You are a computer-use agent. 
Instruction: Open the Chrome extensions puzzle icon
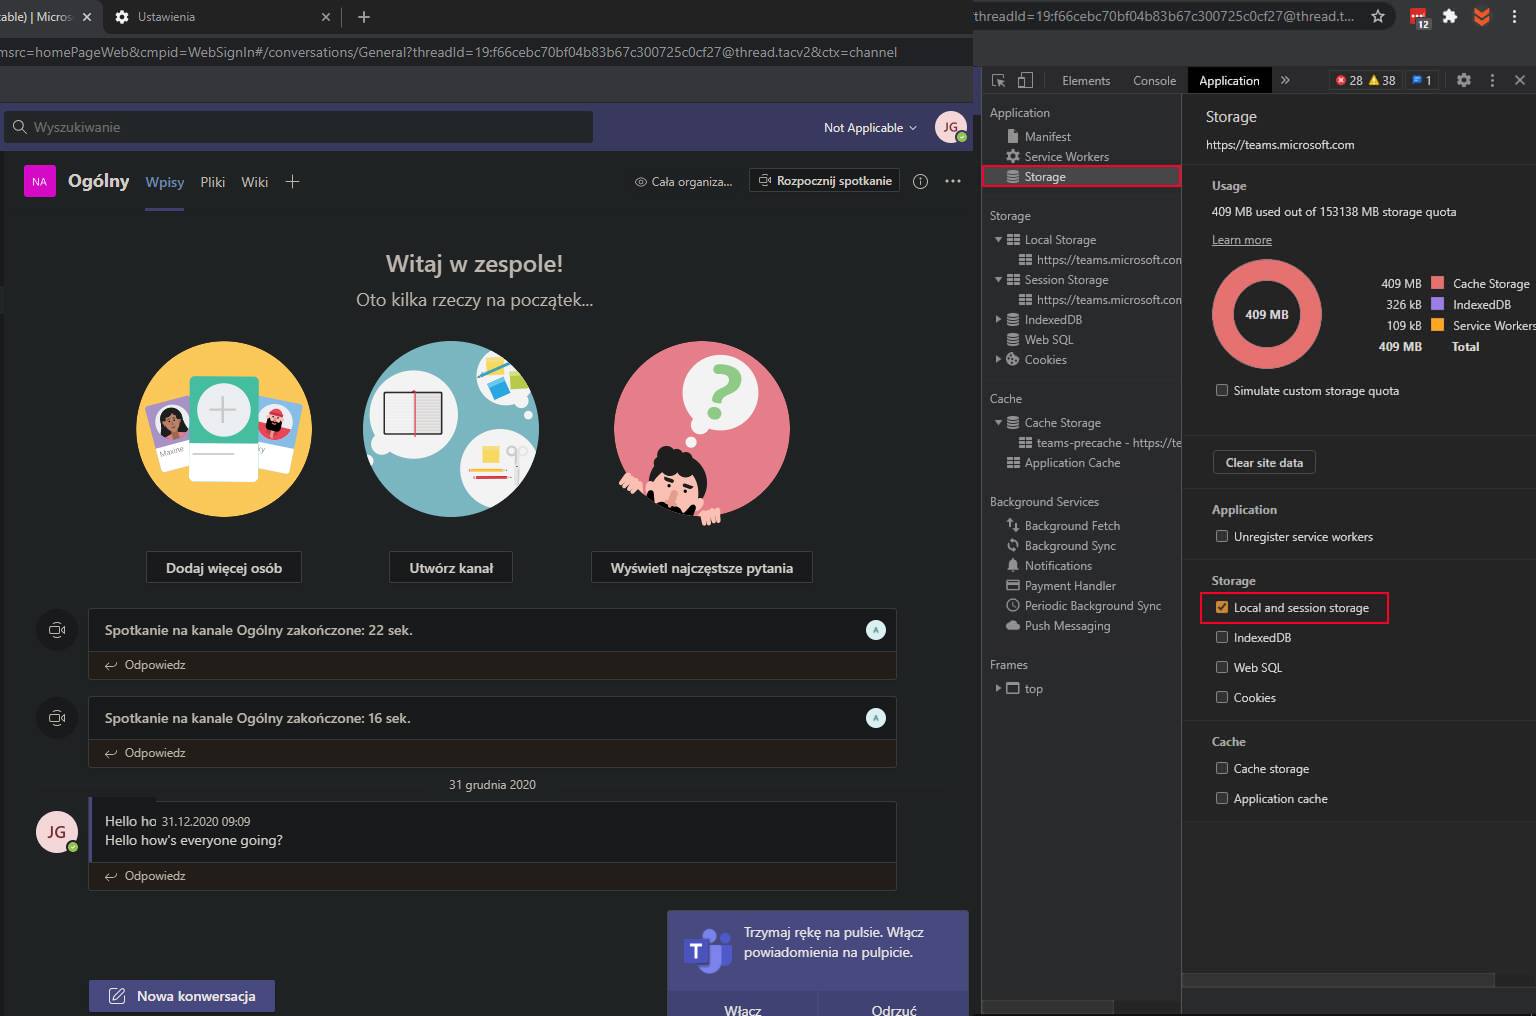1449,16
